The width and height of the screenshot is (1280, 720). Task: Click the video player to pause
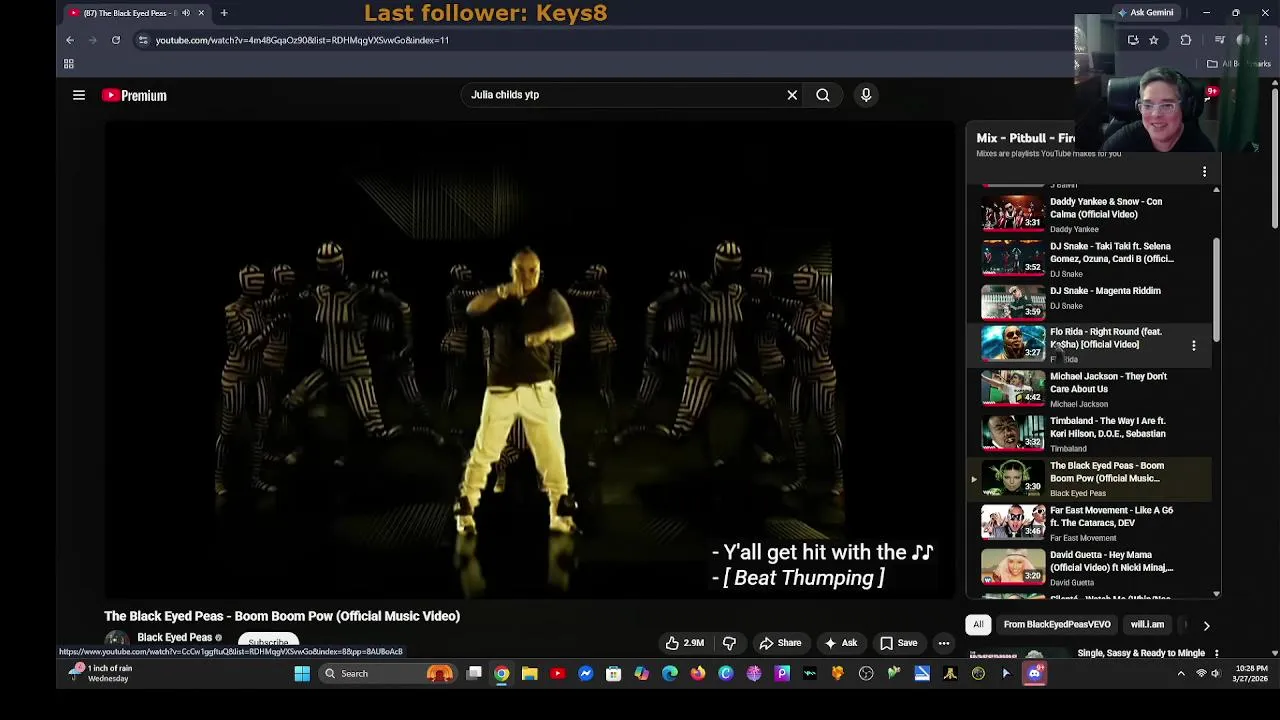(x=530, y=360)
